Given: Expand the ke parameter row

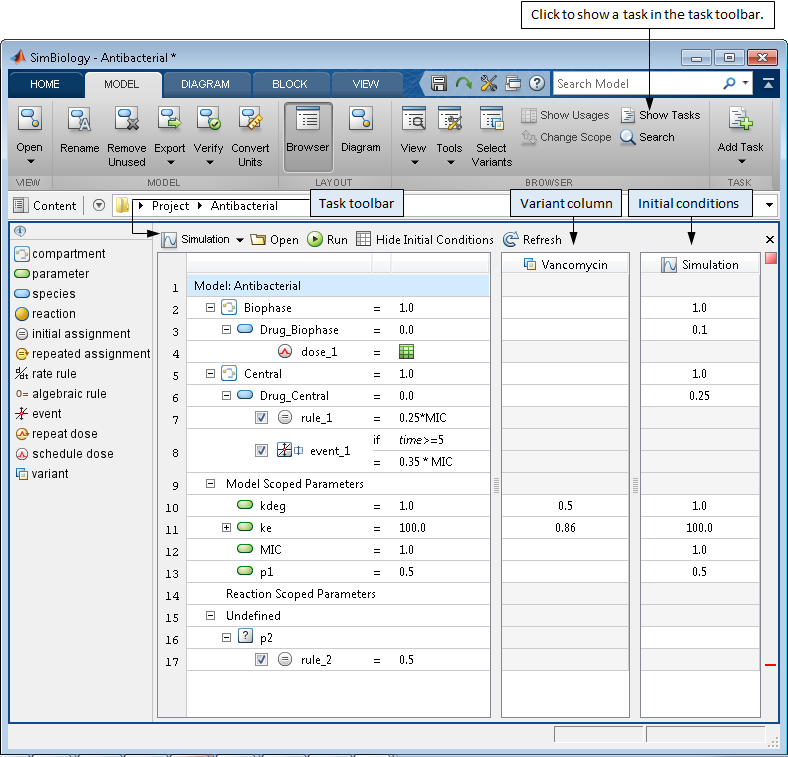Looking at the screenshot, I should 227,528.
